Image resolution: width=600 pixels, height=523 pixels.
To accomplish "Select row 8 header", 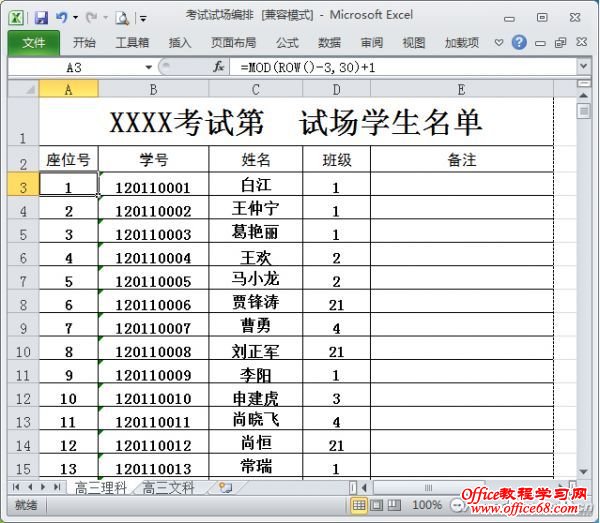I will pos(23,301).
